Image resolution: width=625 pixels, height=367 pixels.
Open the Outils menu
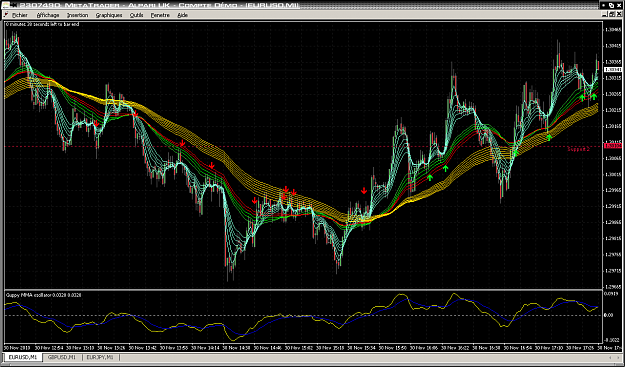pyautogui.click(x=137, y=15)
